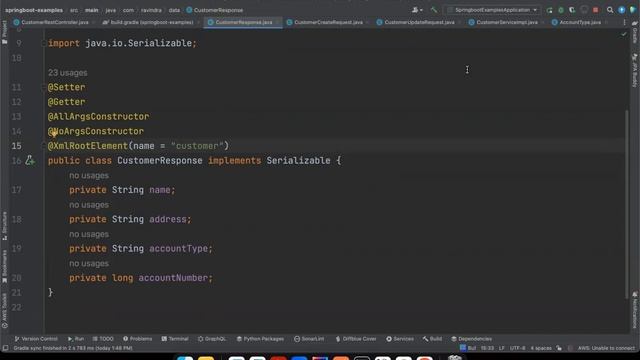Click the Build project hammer icon
Viewport: 640px width, 360px height.
pos(433,10)
